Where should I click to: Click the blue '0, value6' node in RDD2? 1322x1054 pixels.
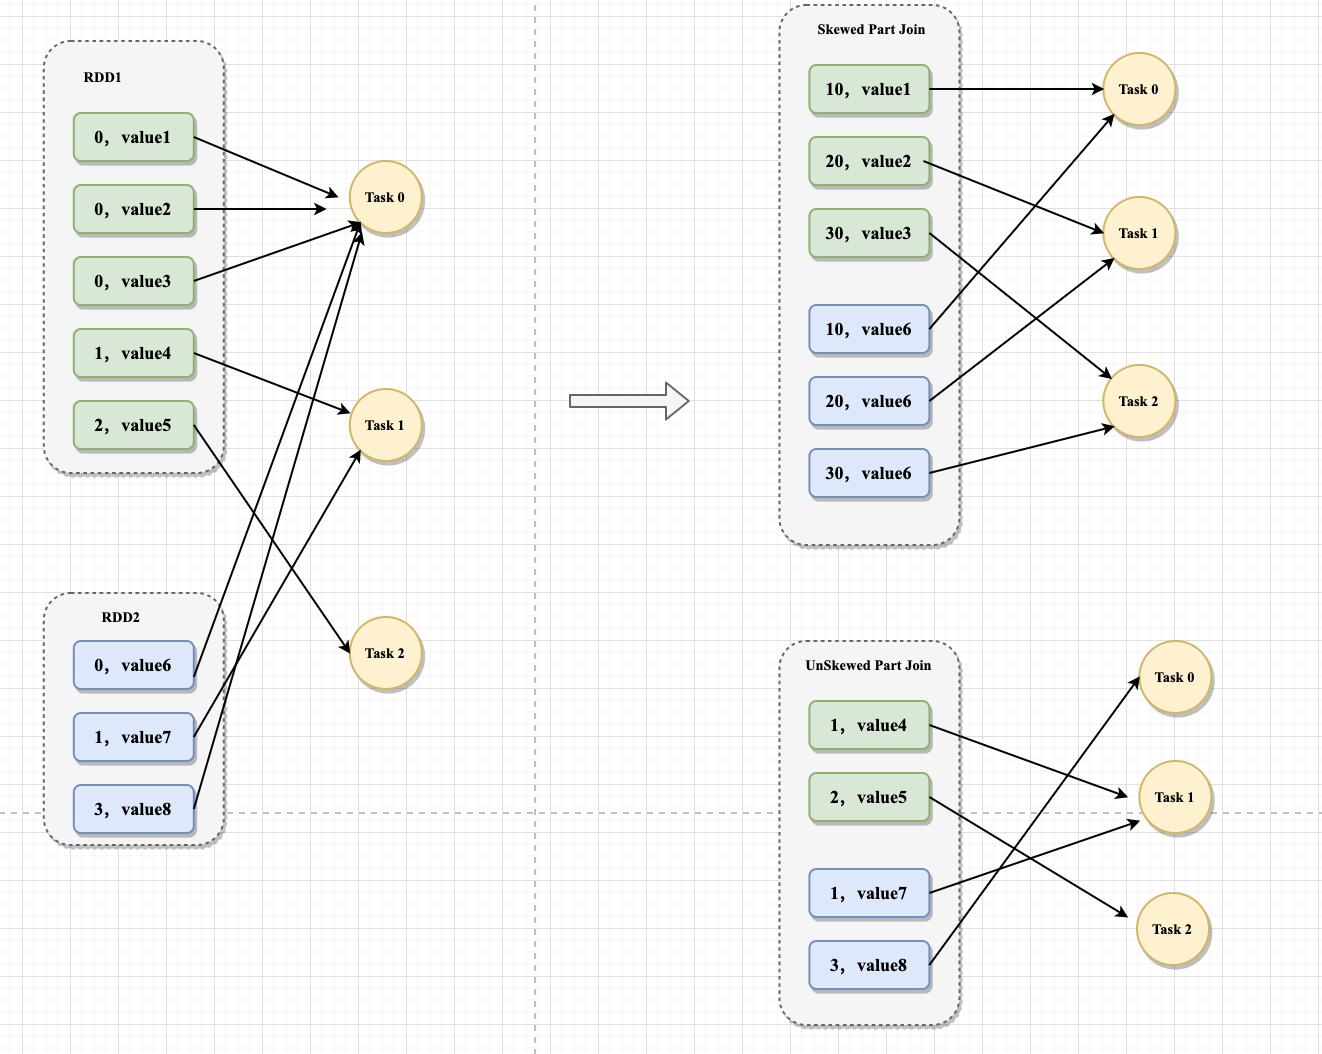(134, 665)
